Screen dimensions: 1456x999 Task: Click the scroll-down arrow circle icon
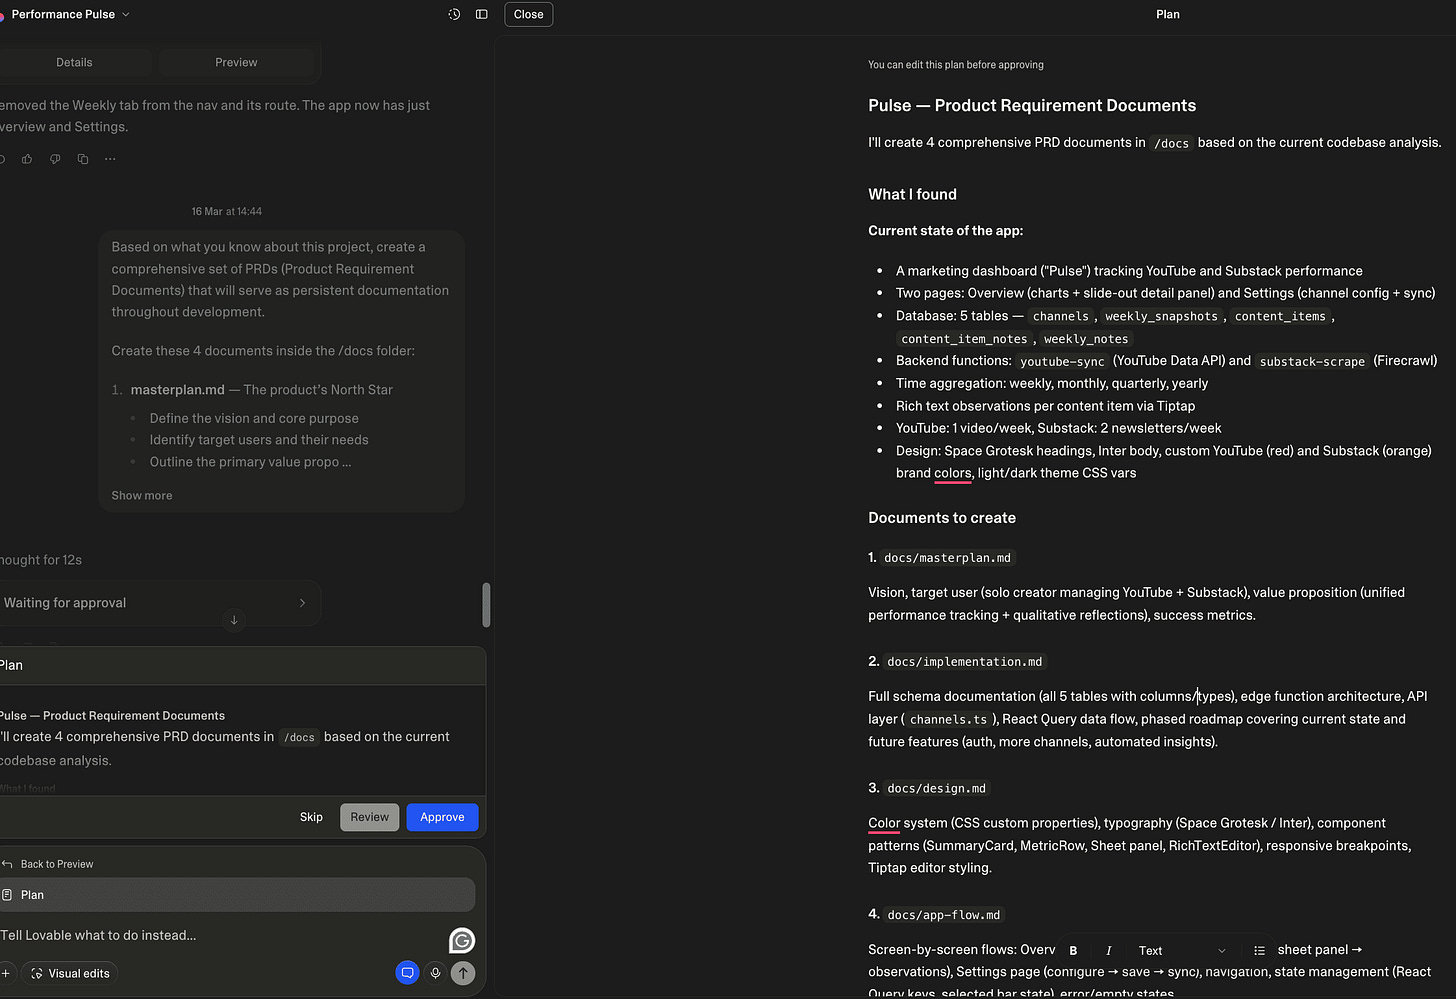[x=234, y=620]
